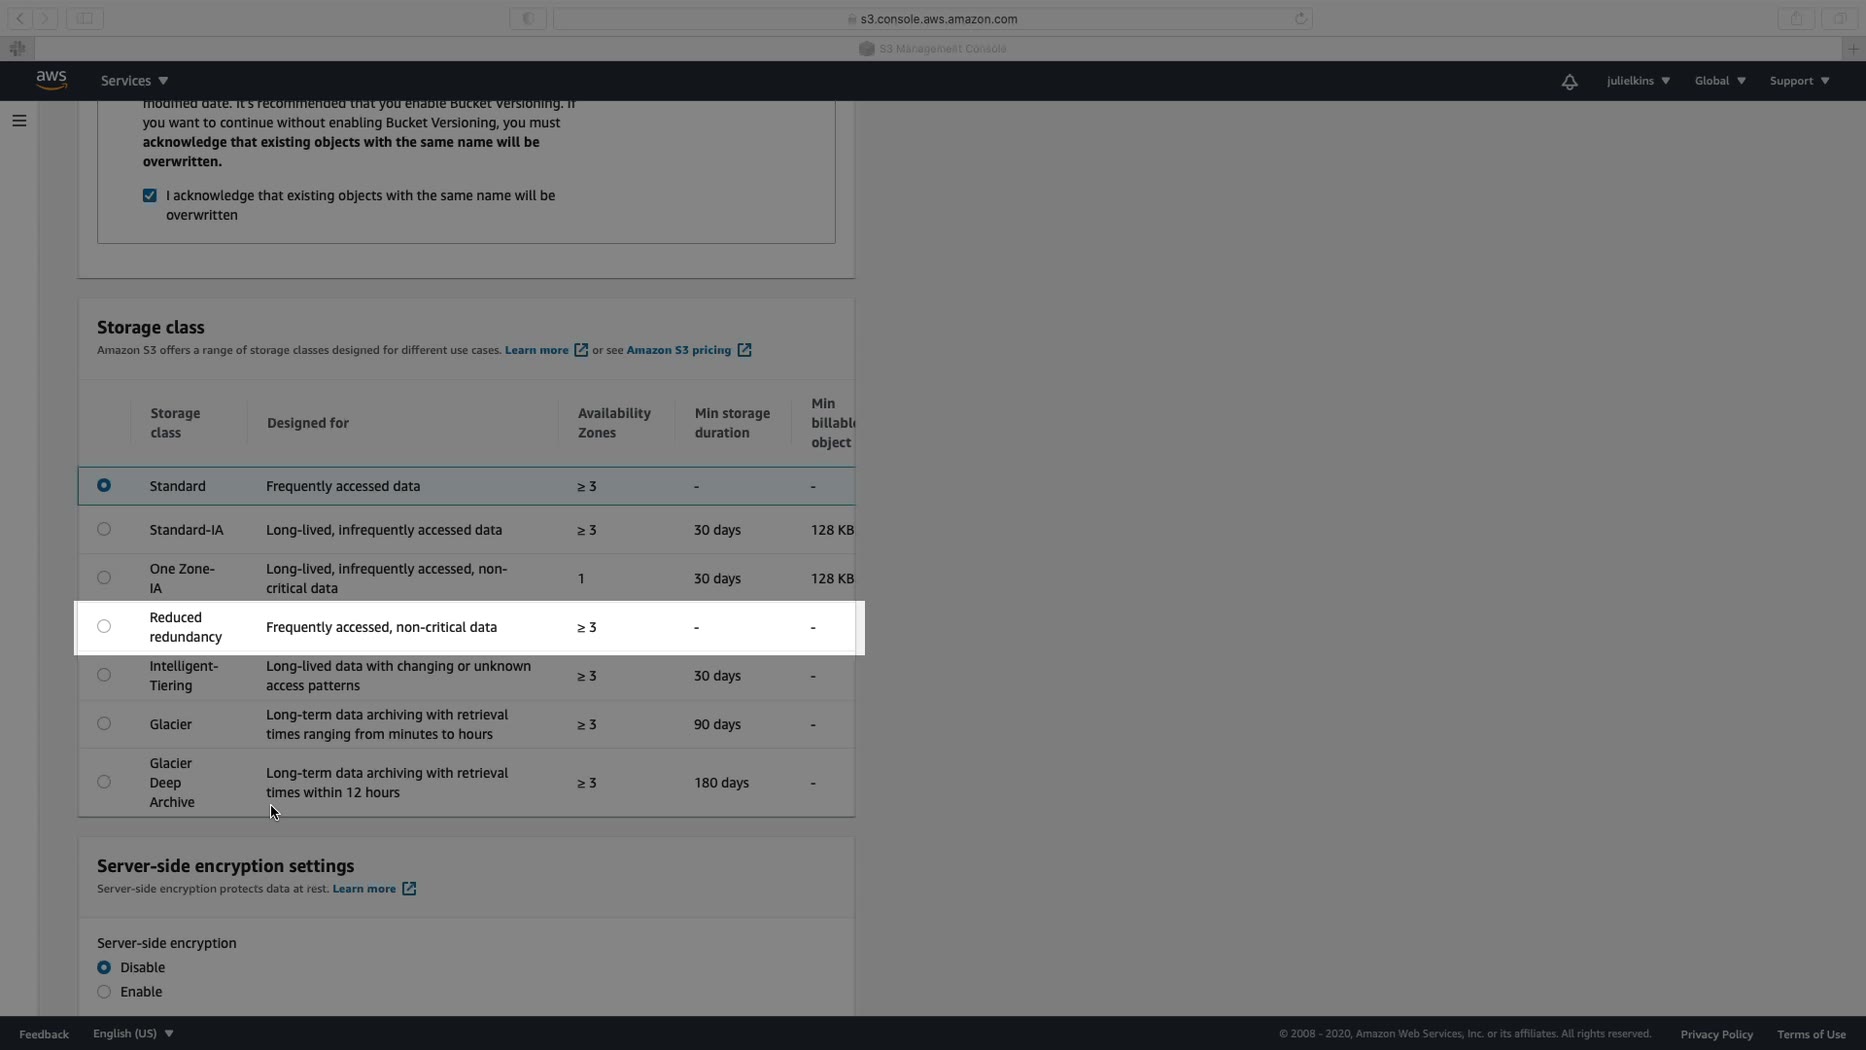Choose the One Zone-IA radio button
Viewport: 1866px width, 1050px height.
[x=104, y=578]
